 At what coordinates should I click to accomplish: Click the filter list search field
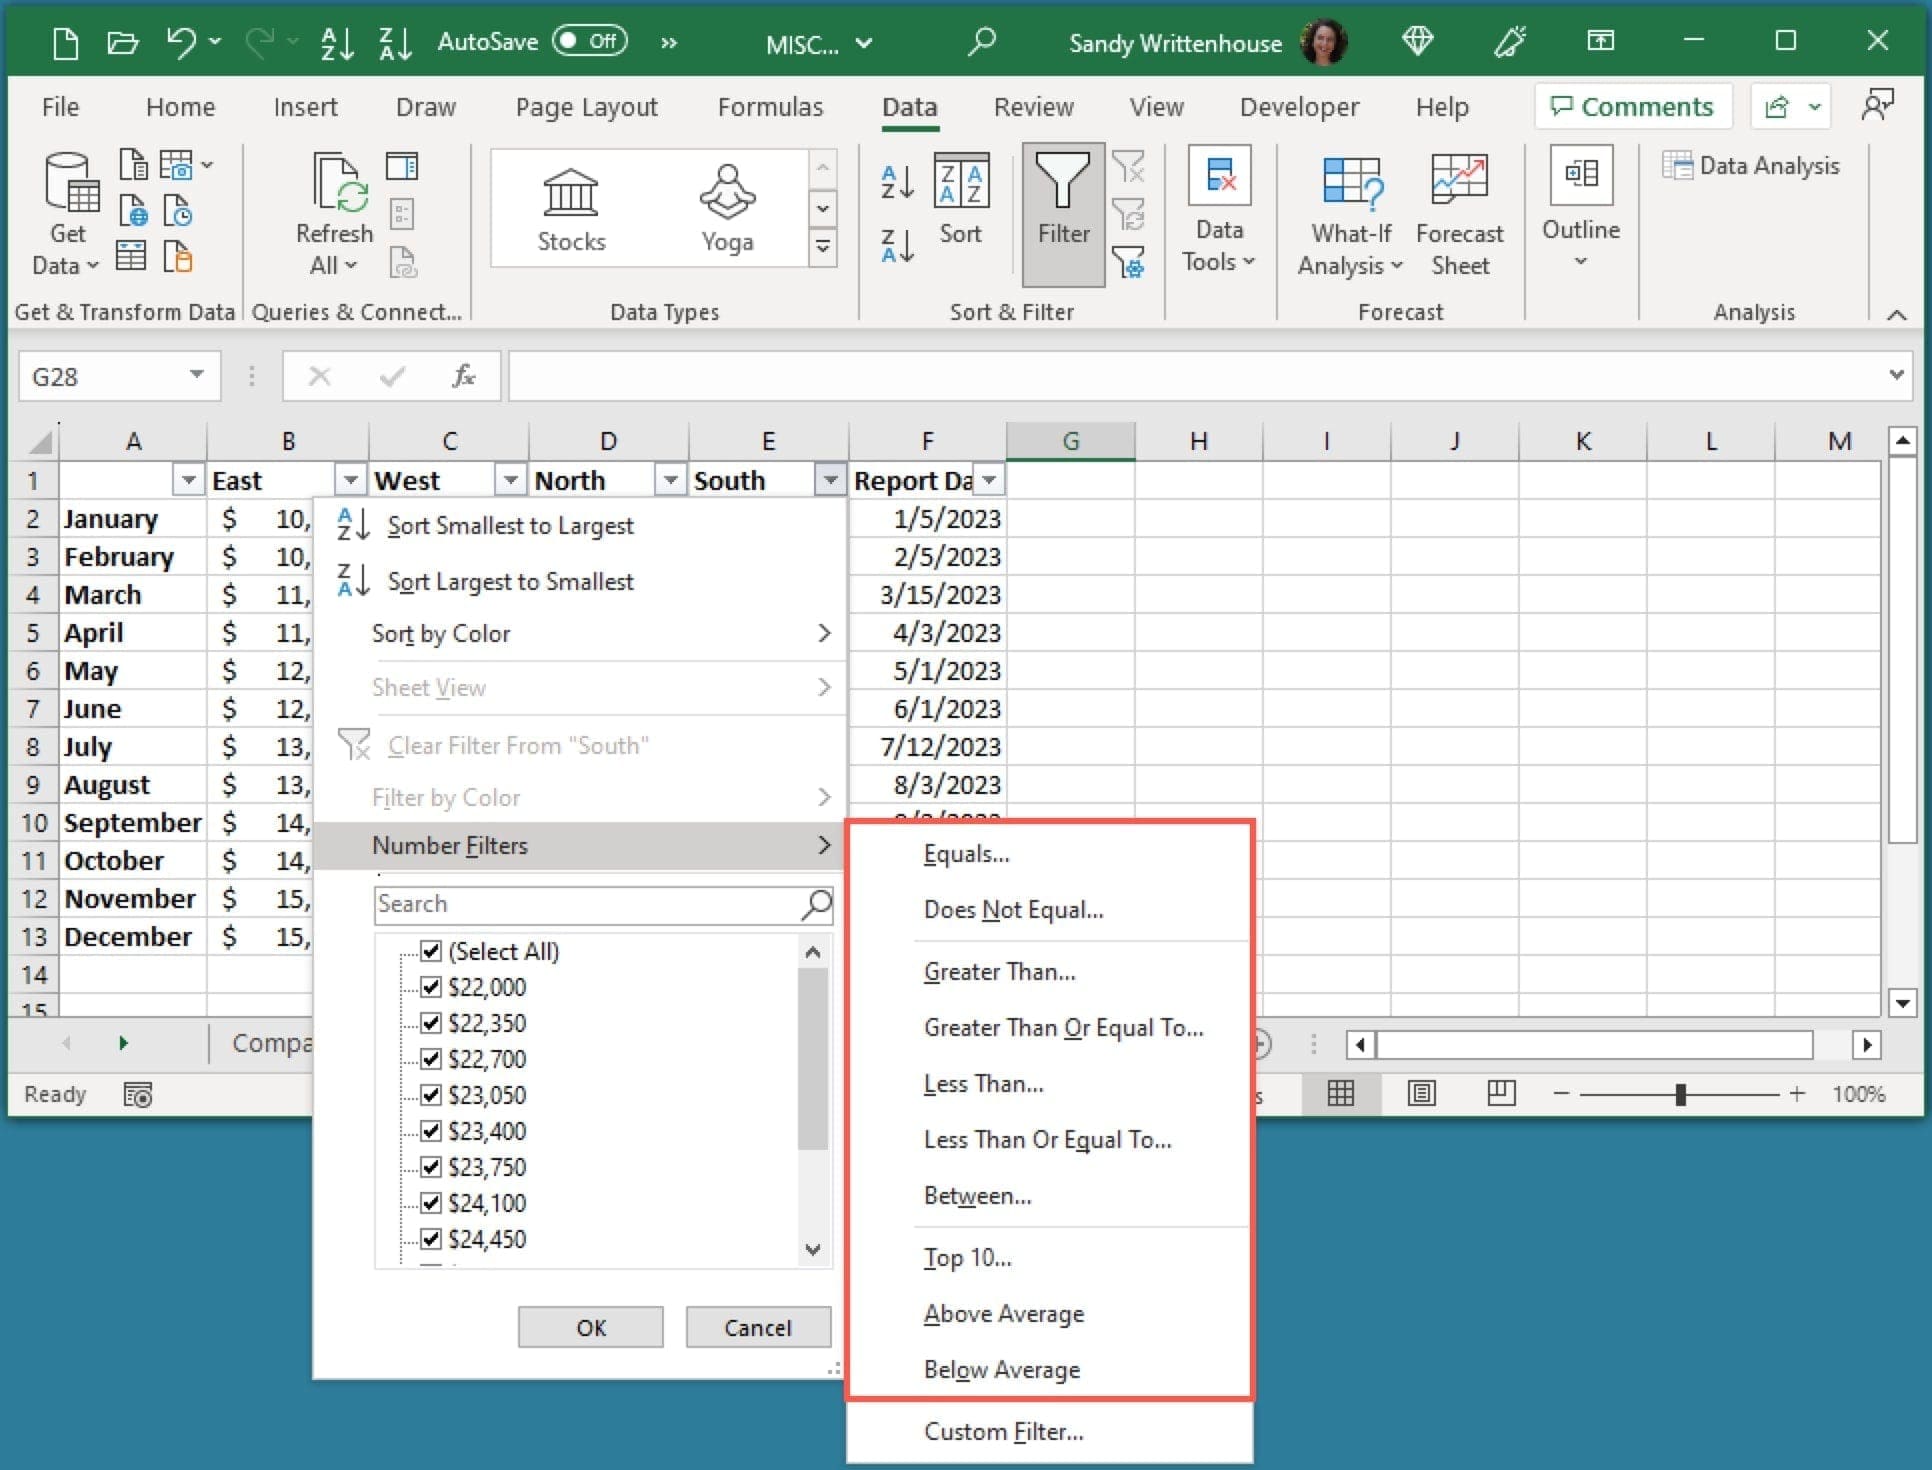coord(590,903)
